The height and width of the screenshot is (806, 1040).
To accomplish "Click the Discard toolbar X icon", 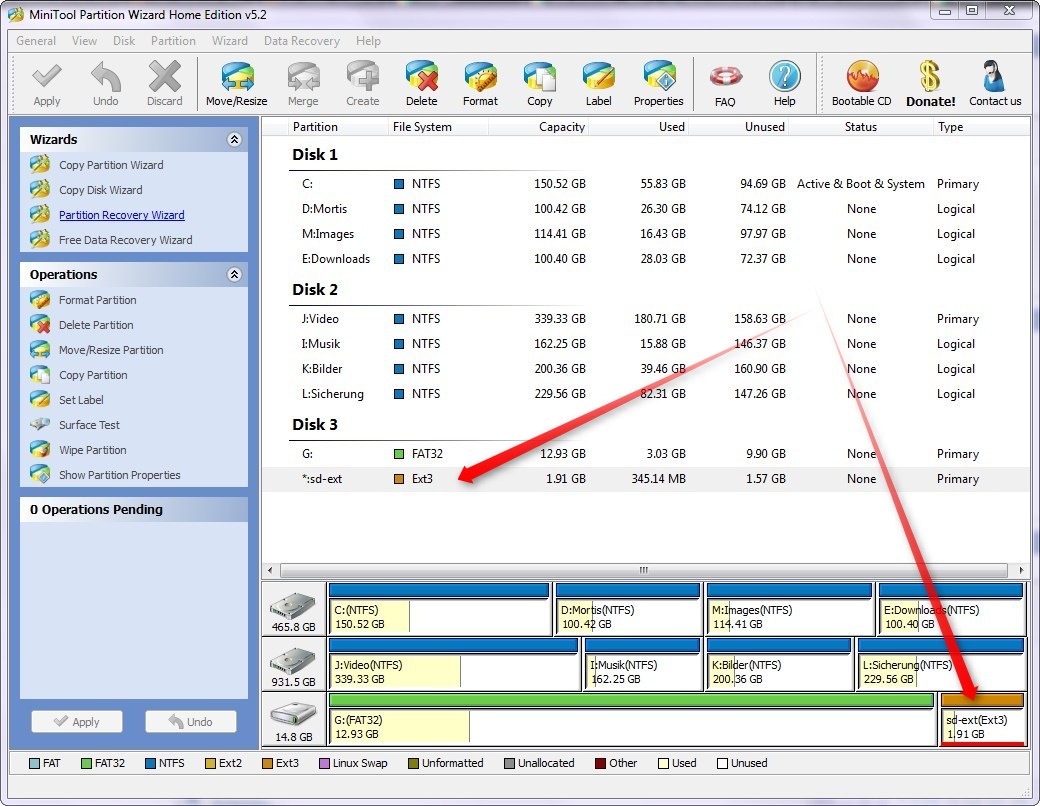I will (x=164, y=76).
